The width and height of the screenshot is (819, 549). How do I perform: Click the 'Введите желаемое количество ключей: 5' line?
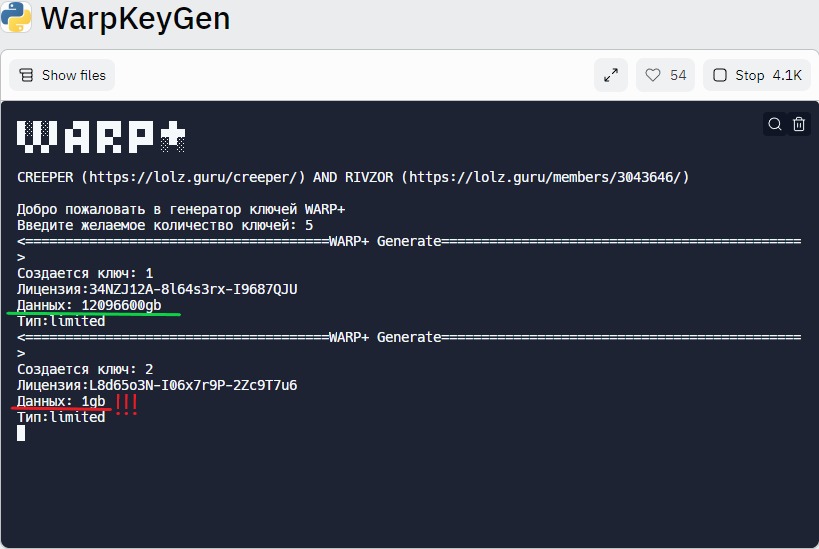pos(165,225)
